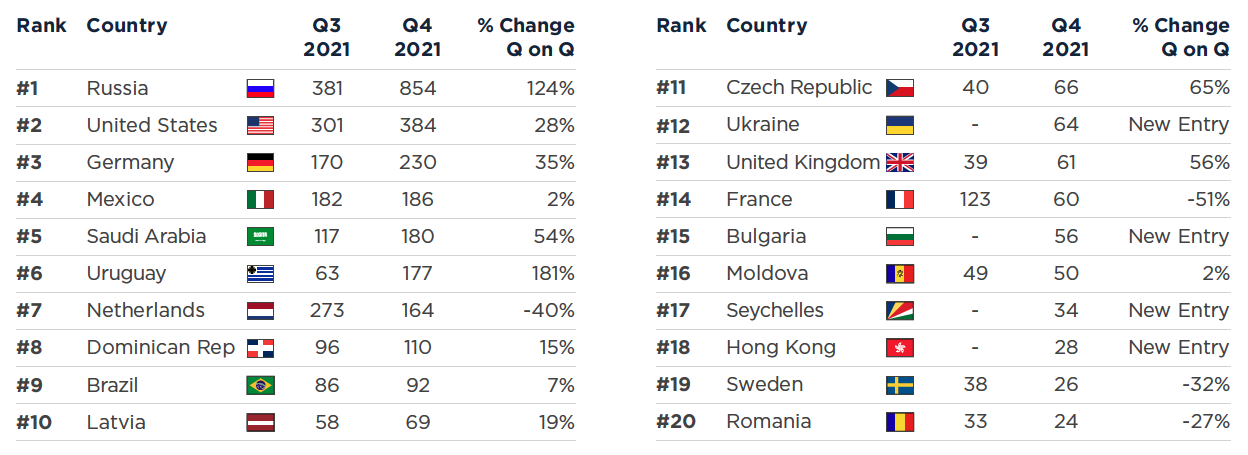Click the flag beside Saudi Arabia
1248x455 pixels.
[x=260, y=237]
